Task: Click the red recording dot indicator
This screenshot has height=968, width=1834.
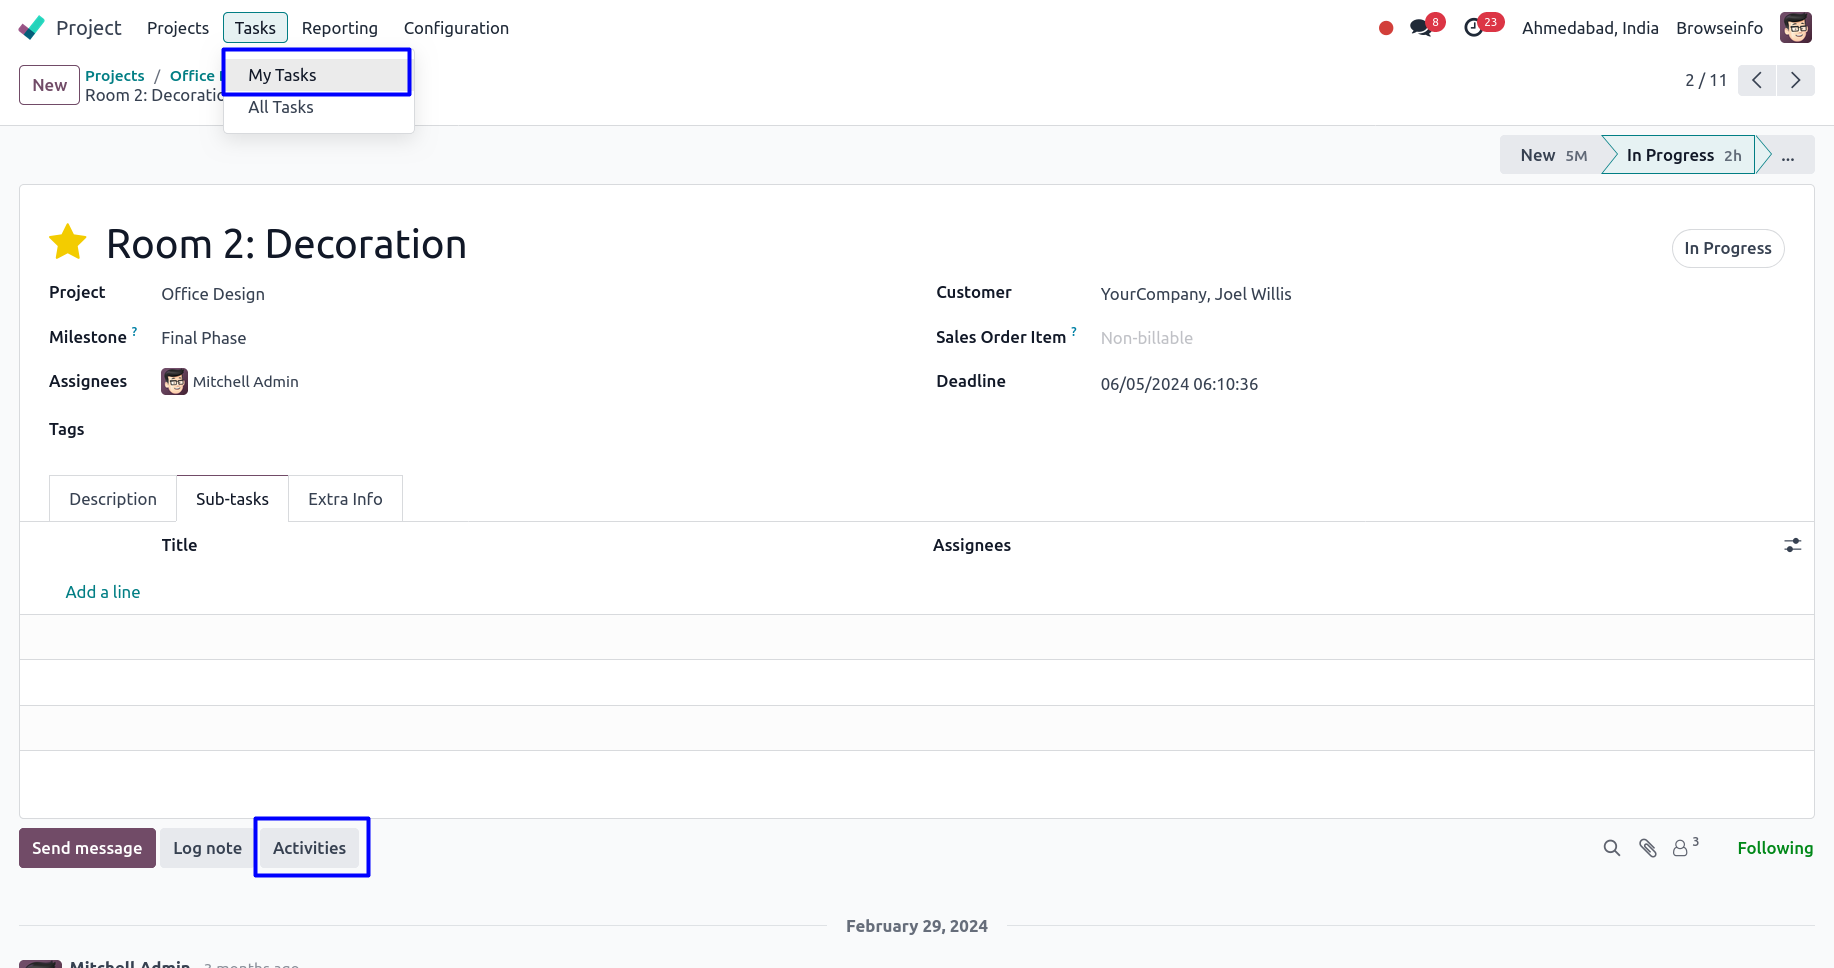Action: click(x=1386, y=28)
